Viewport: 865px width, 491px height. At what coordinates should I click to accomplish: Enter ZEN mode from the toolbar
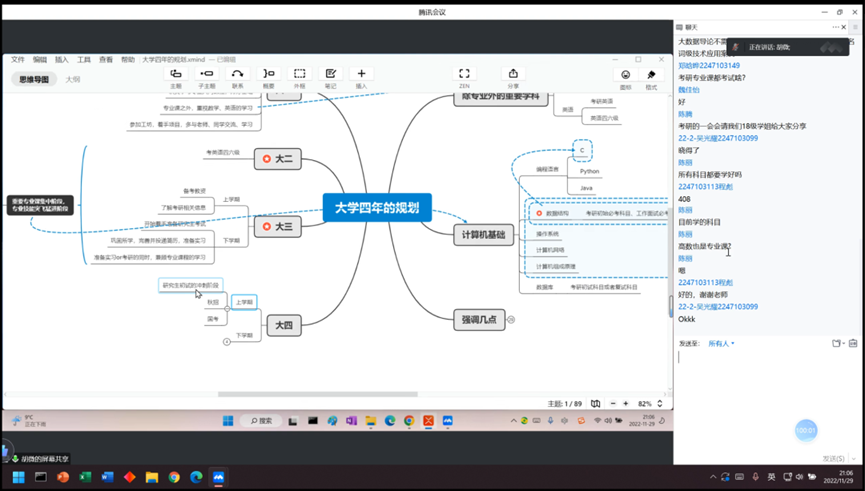pyautogui.click(x=464, y=75)
